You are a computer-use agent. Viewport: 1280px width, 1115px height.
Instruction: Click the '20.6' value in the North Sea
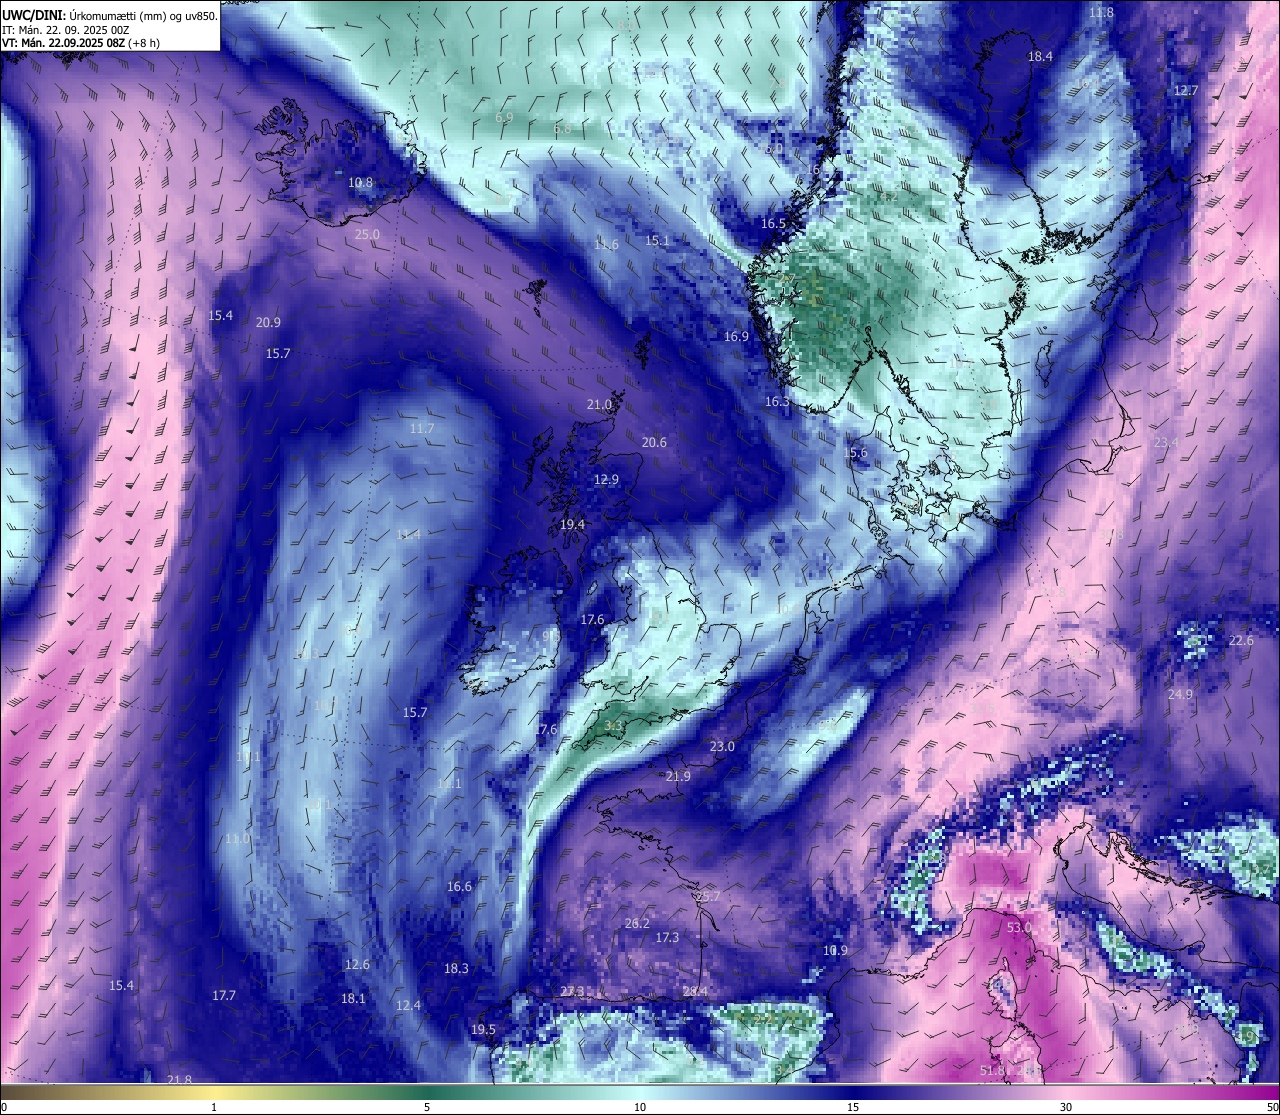pos(654,443)
